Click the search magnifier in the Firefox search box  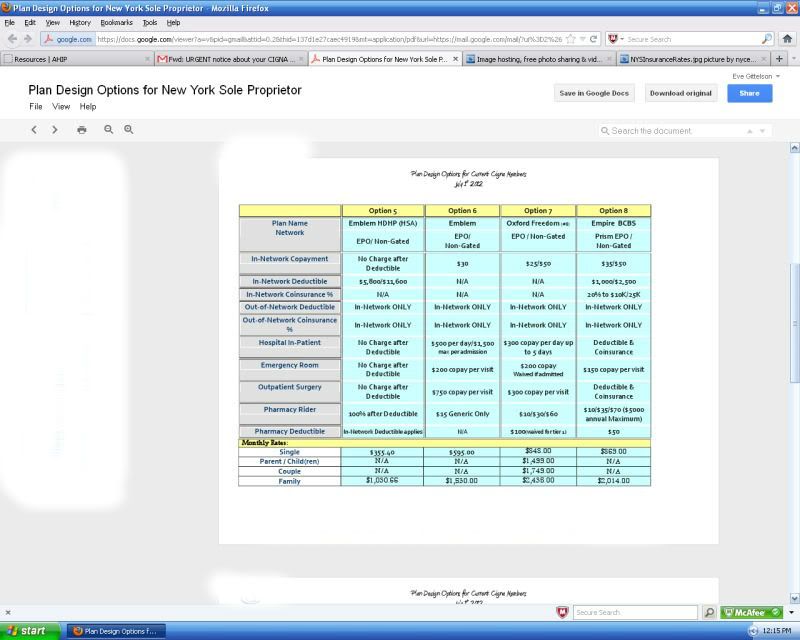coord(767,39)
